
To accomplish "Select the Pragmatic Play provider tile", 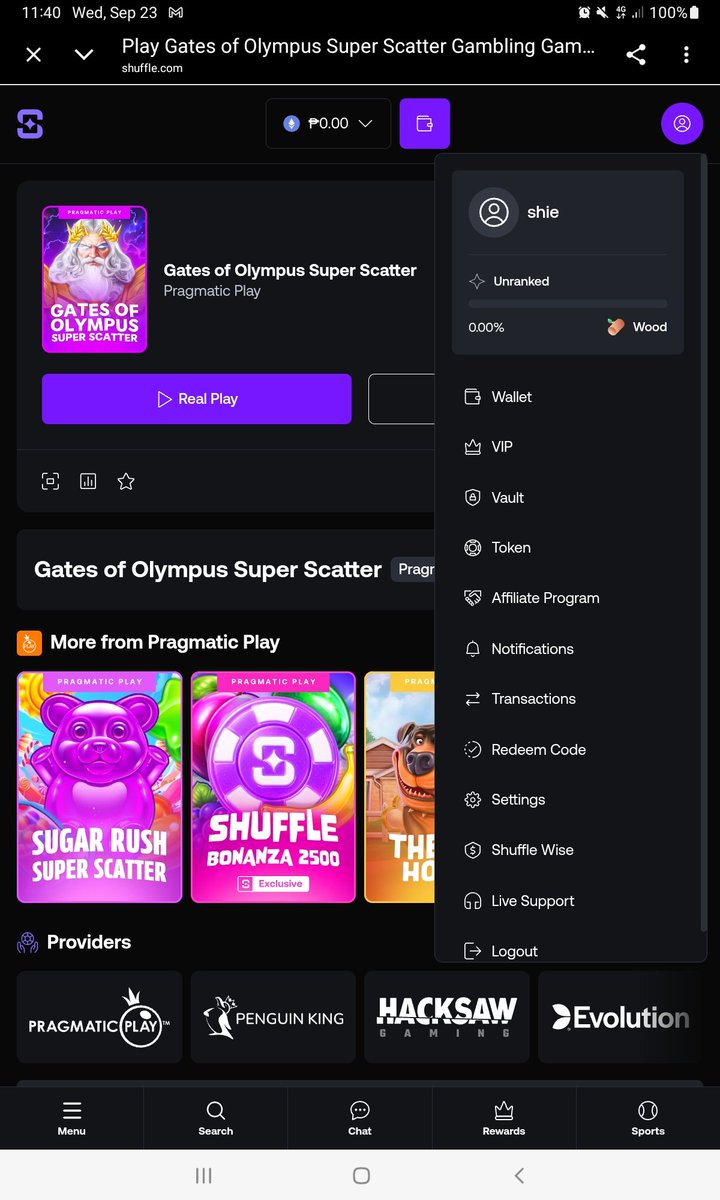I will tap(100, 1017).
